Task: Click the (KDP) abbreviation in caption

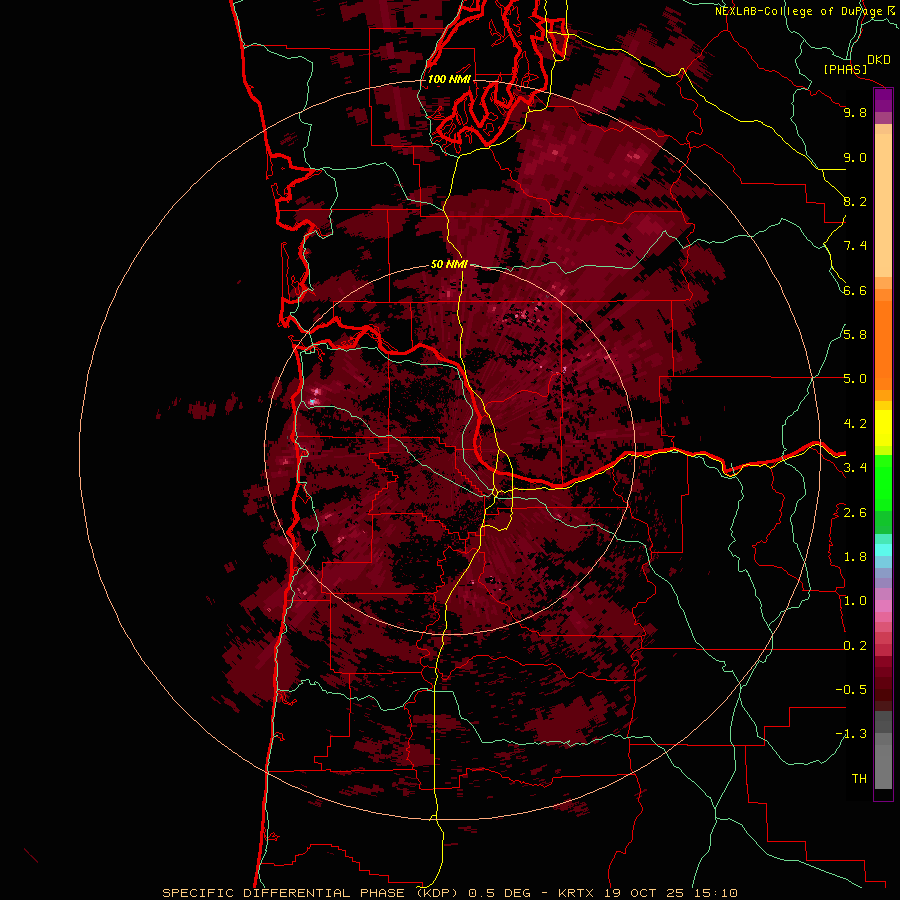Action: click(439, 893)
